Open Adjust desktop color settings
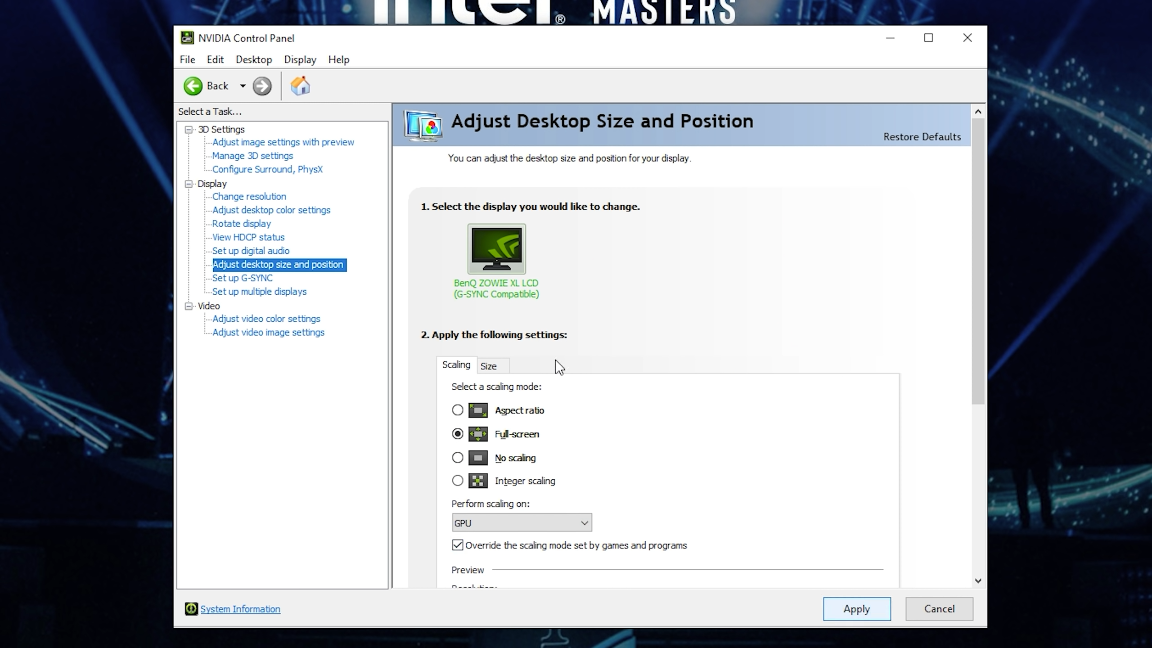 (271, 210)
